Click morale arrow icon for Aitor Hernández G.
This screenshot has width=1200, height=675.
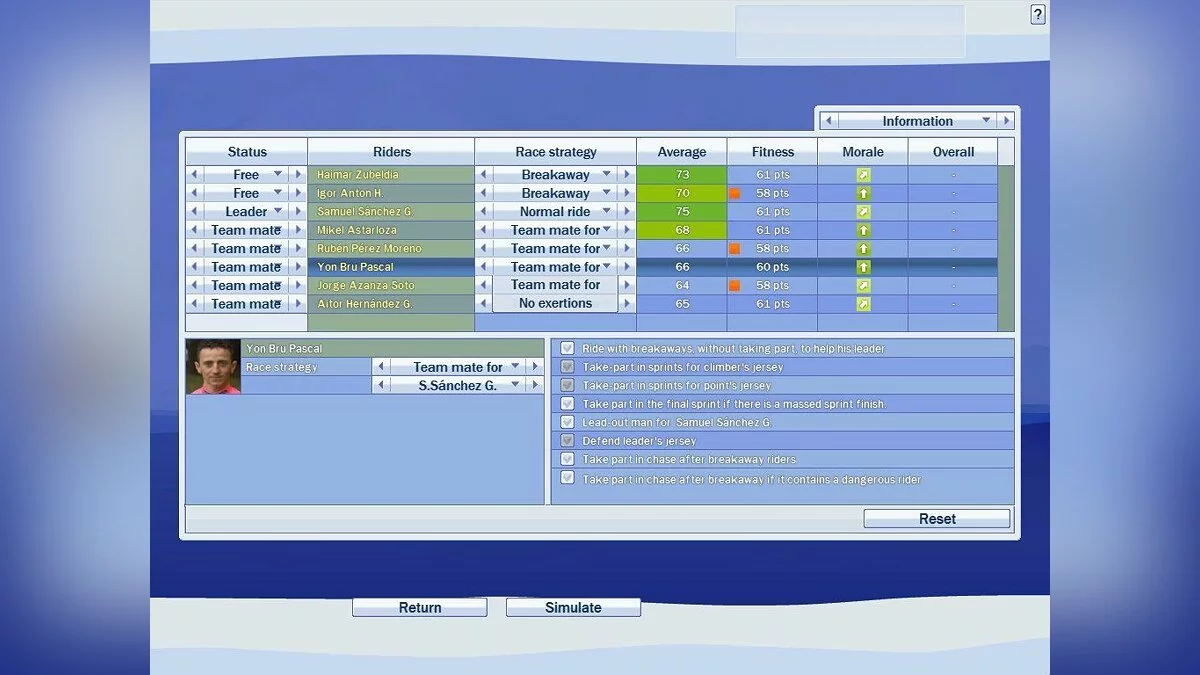coord(863,304)
